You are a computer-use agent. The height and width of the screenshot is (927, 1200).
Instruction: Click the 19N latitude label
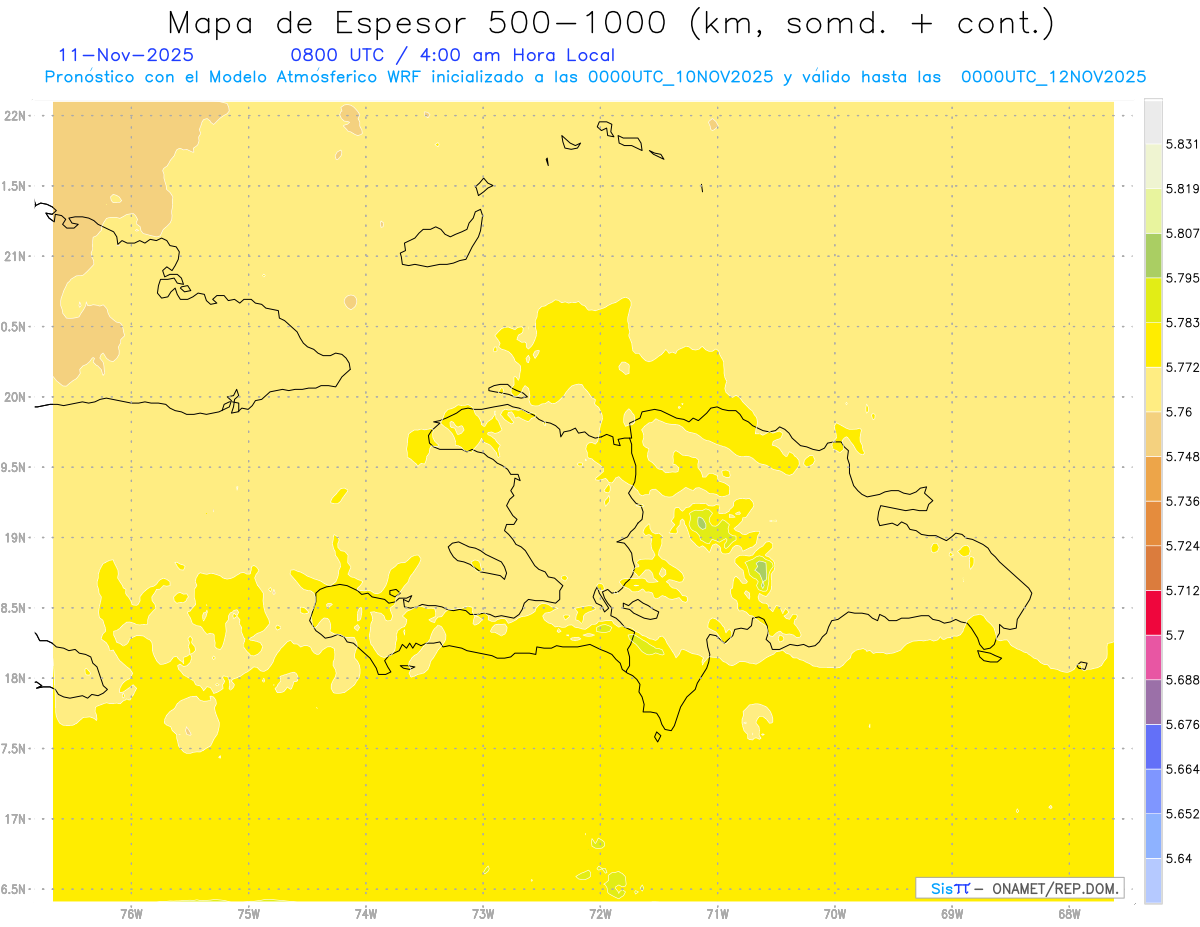click(x=15, y=538)
